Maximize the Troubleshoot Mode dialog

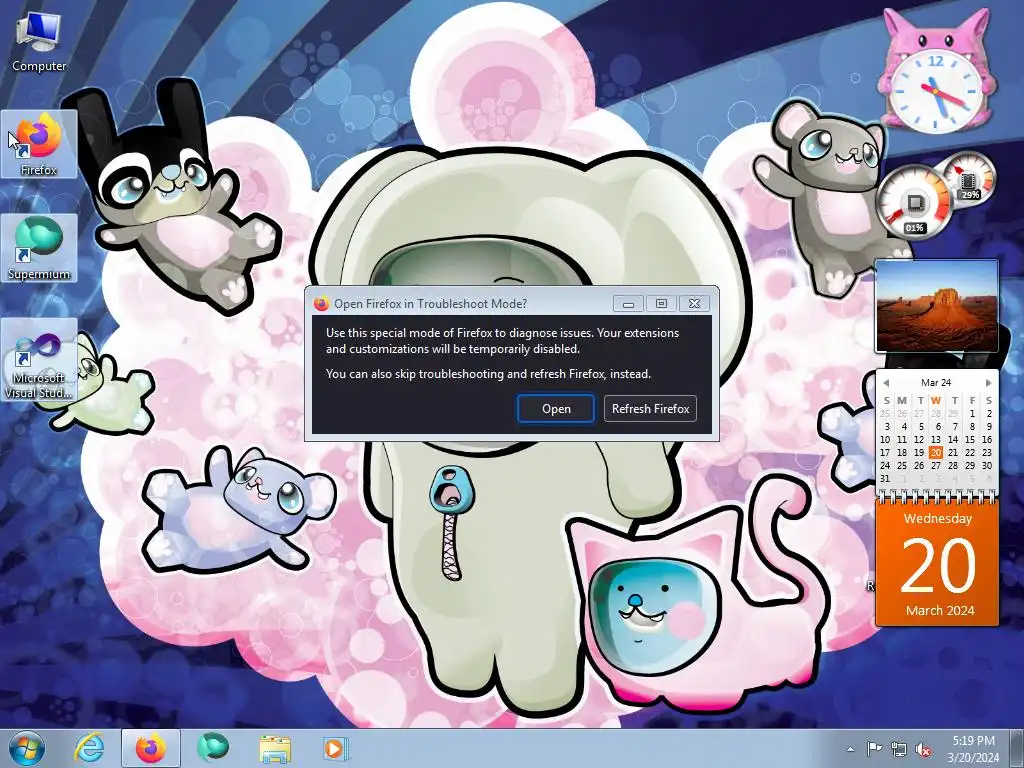[661, 304]
